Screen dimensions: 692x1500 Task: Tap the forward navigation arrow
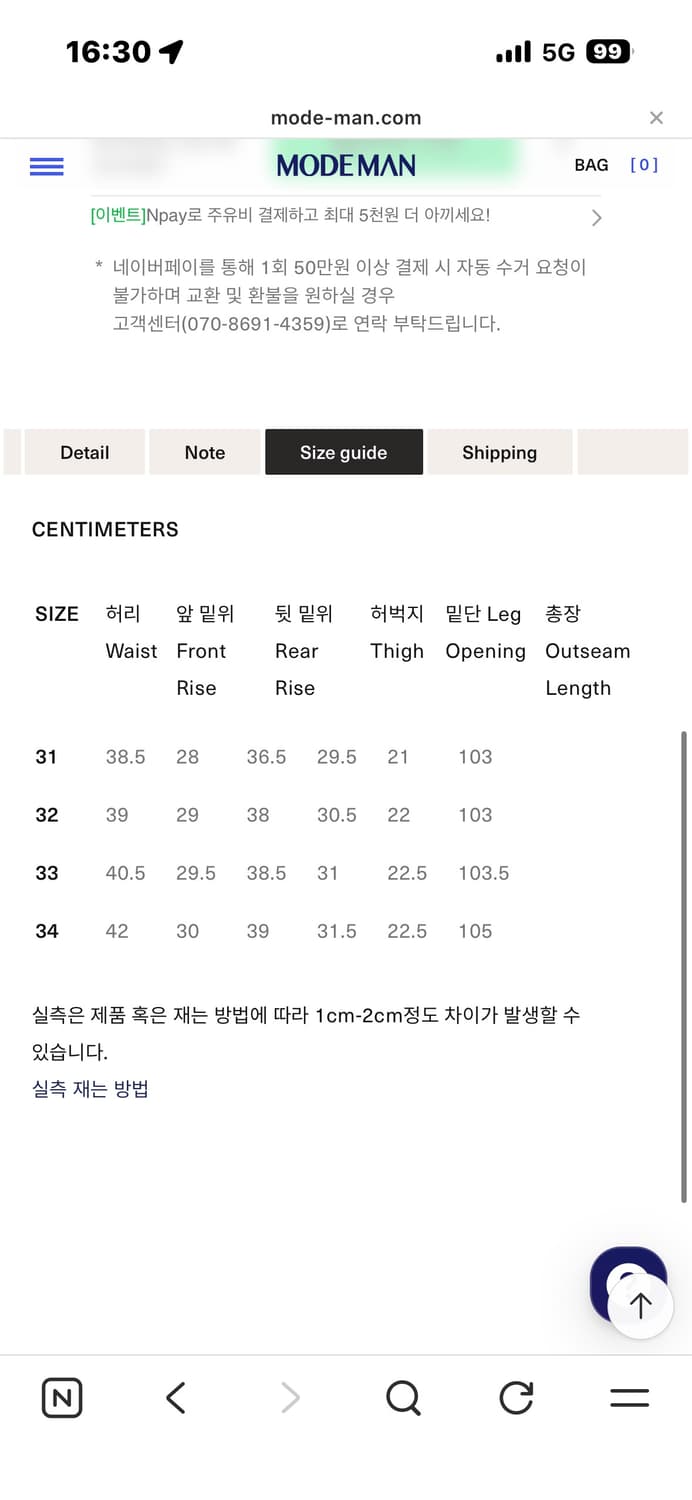[289, 1398]
